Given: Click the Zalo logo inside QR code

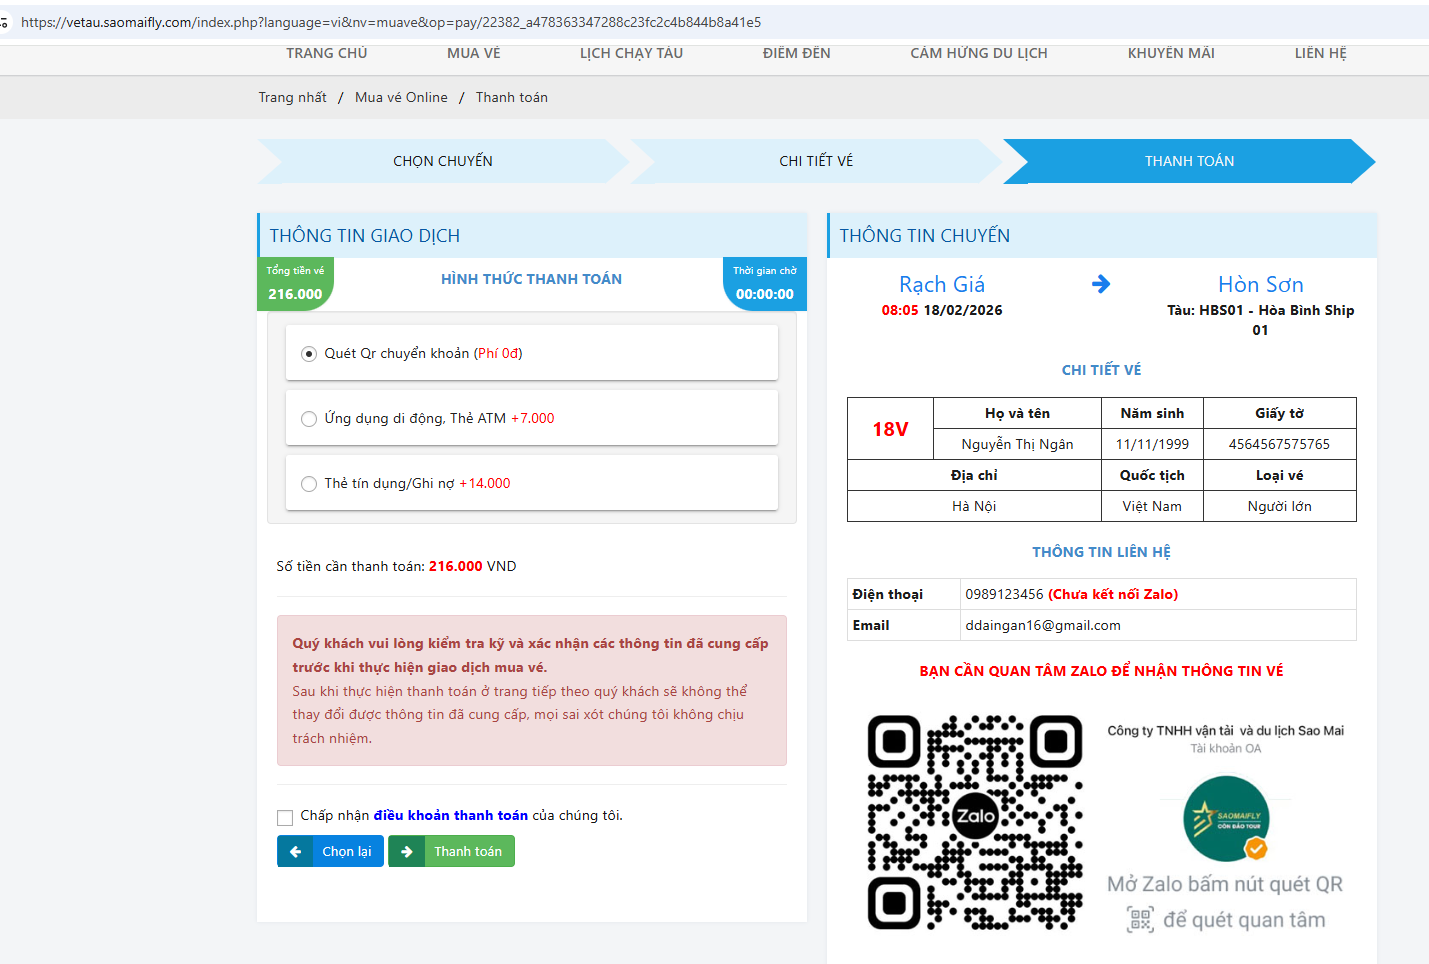Looking at the screenshot, I should [975, 816].
